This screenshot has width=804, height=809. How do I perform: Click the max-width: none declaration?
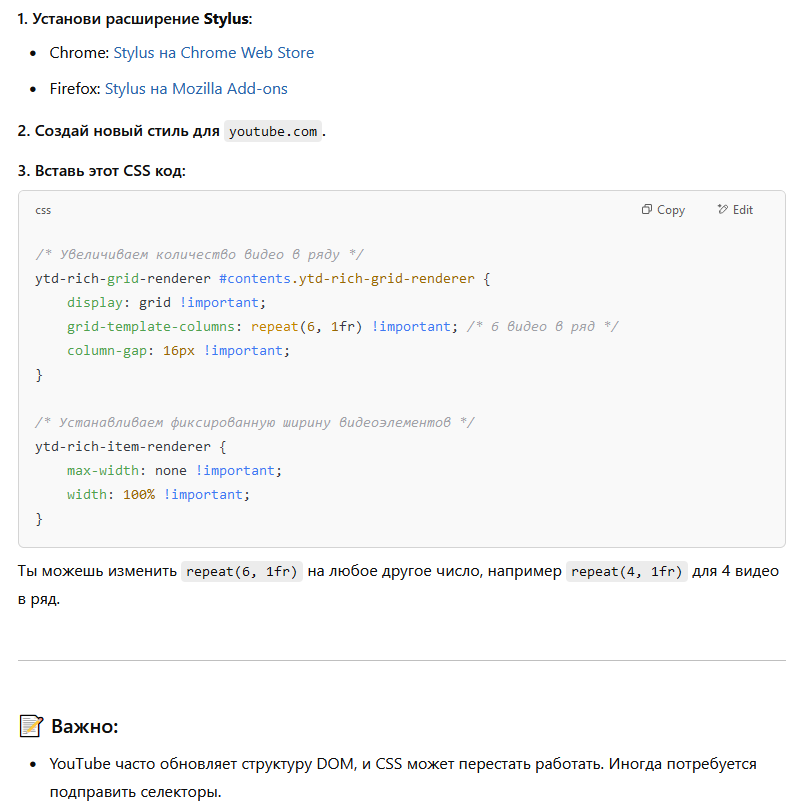[174, 471]
